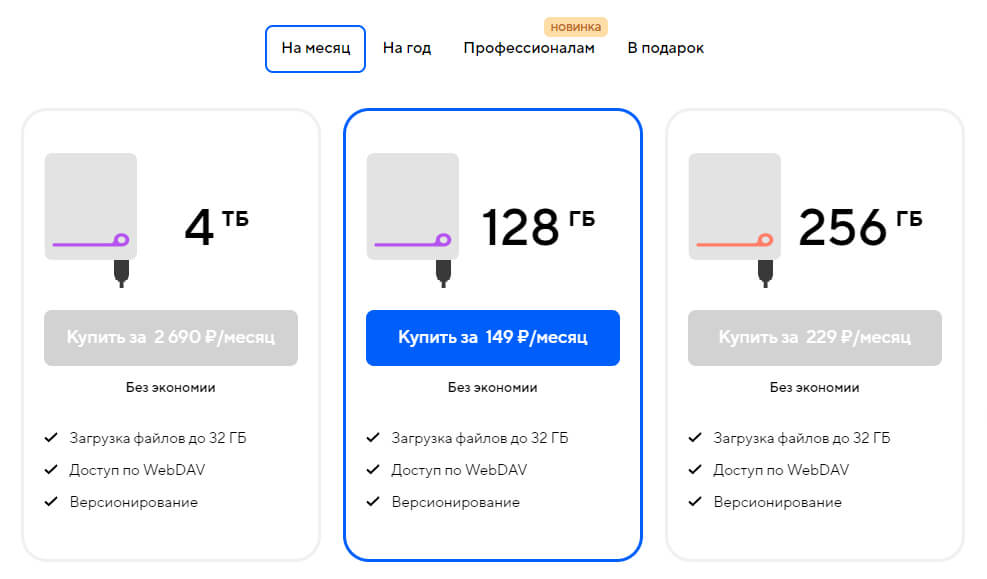Click the 4 TB drive icon
The width and height of the screenshot is (987, 579).
coord(91,207)
